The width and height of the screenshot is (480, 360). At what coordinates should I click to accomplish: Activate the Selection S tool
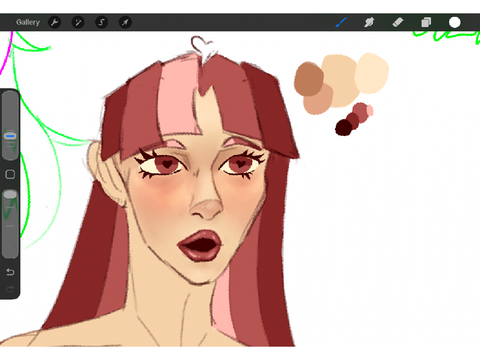[x=101, y=22]
